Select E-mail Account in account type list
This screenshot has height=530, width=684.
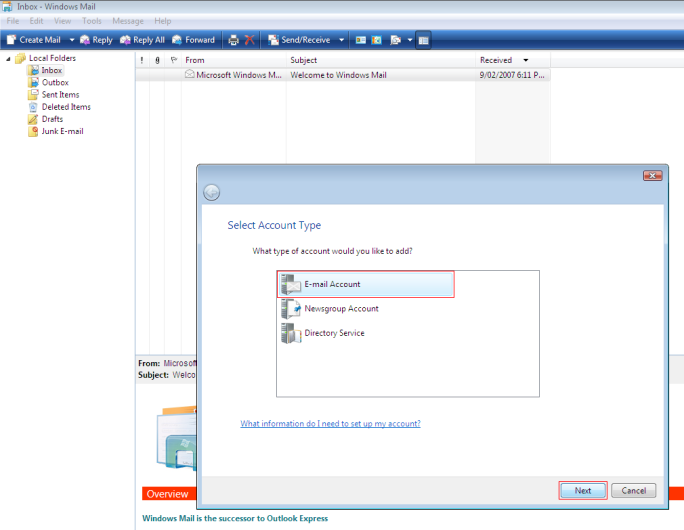point(366,284)
